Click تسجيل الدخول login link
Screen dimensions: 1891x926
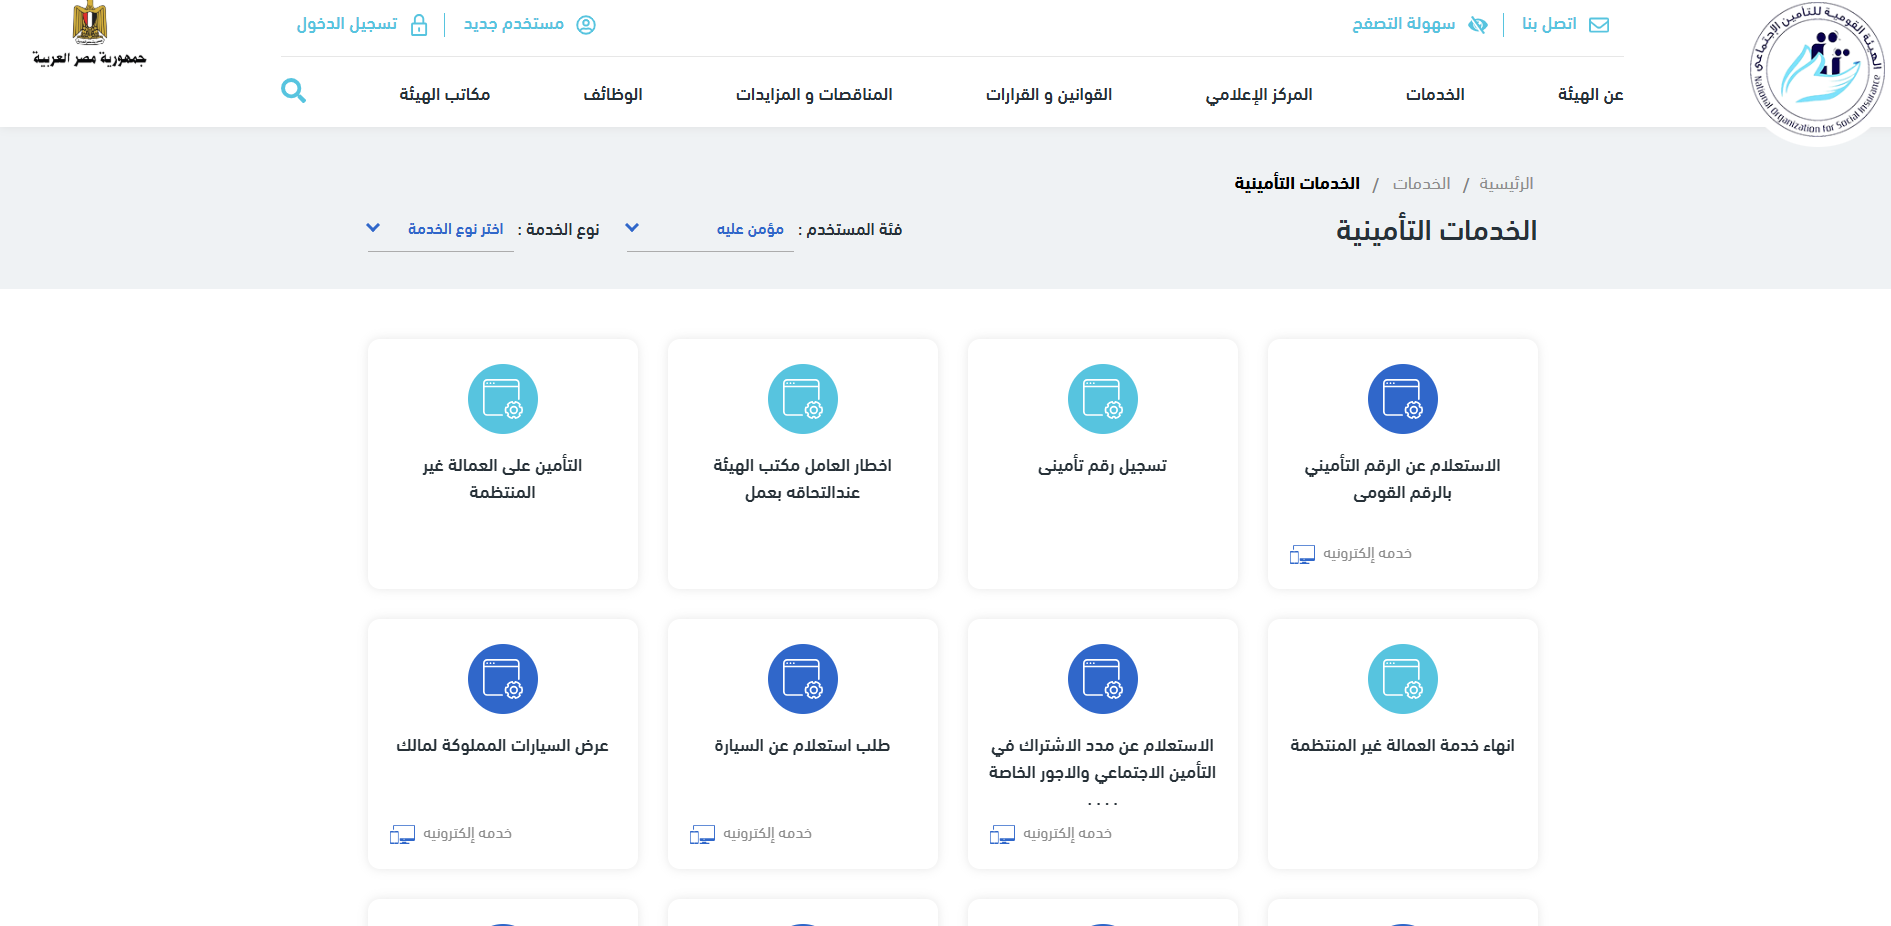pyautogui.click(x=361, y=25)
